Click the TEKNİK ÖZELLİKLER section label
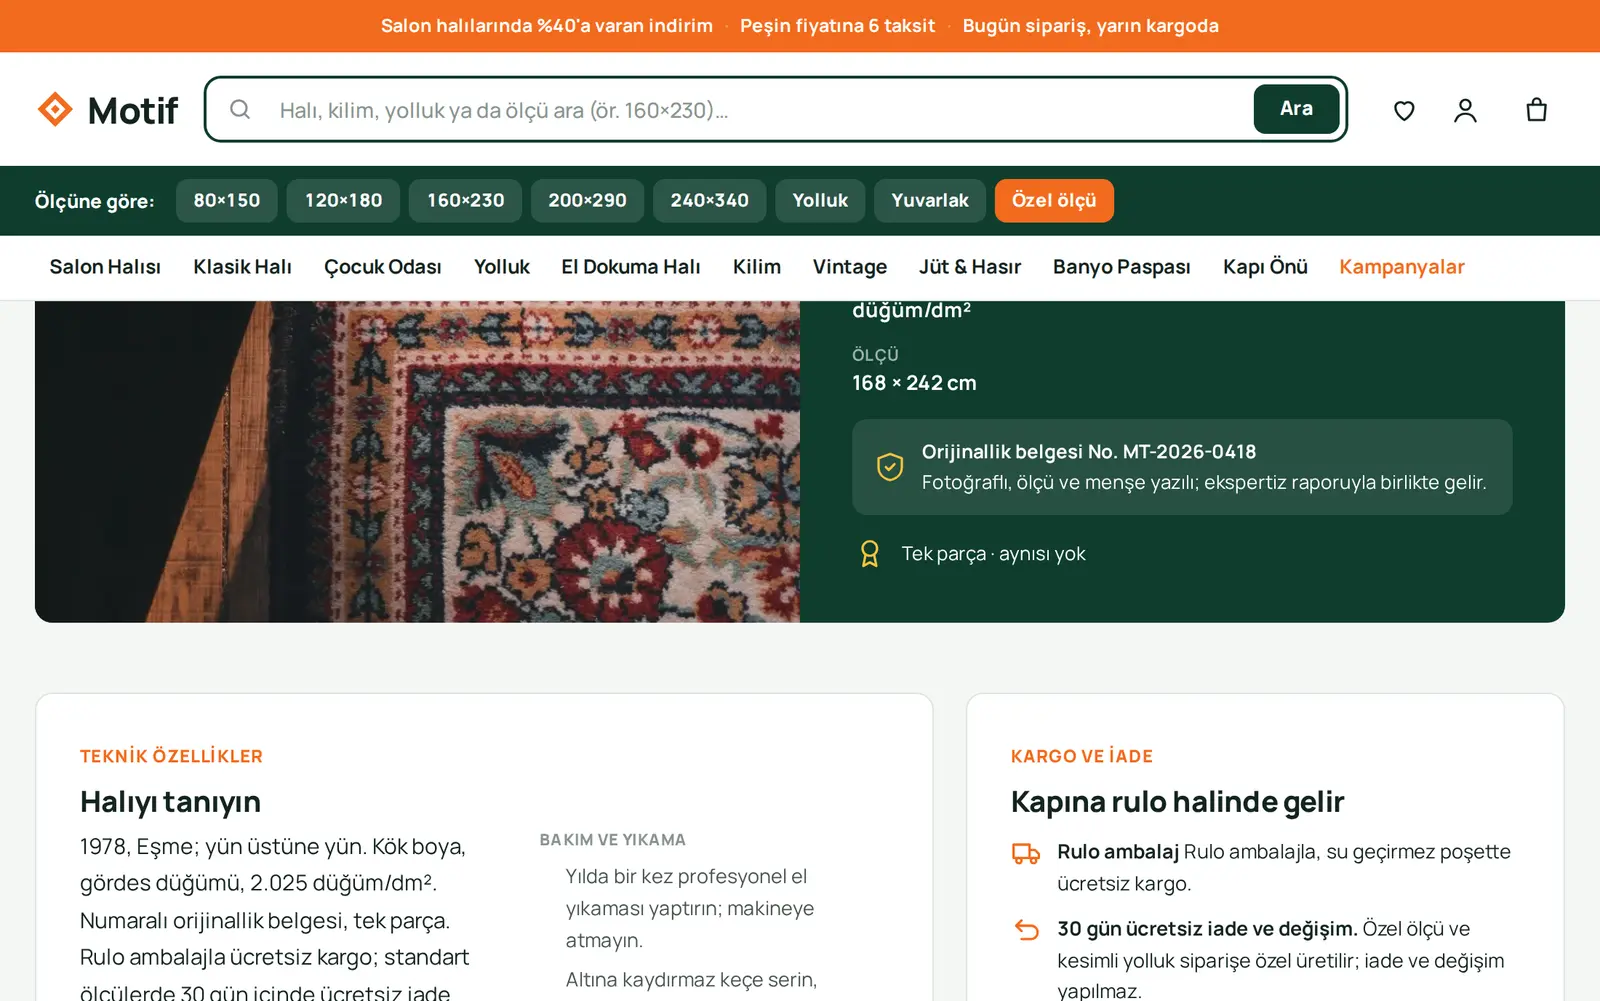The image size is (1600, 1001). pyautogui.click(x=171, y=756)
